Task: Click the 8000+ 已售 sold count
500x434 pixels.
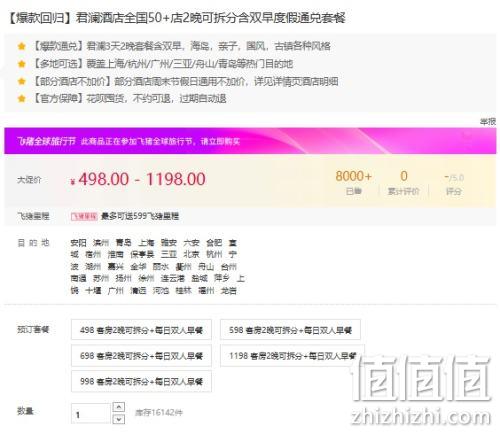Action: [x=354, y=183]
